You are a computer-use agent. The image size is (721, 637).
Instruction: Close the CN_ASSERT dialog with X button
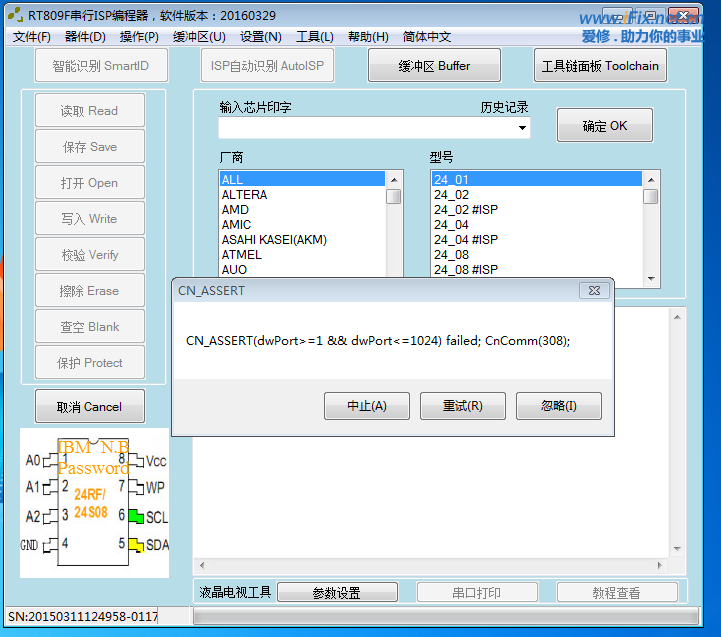594,291
